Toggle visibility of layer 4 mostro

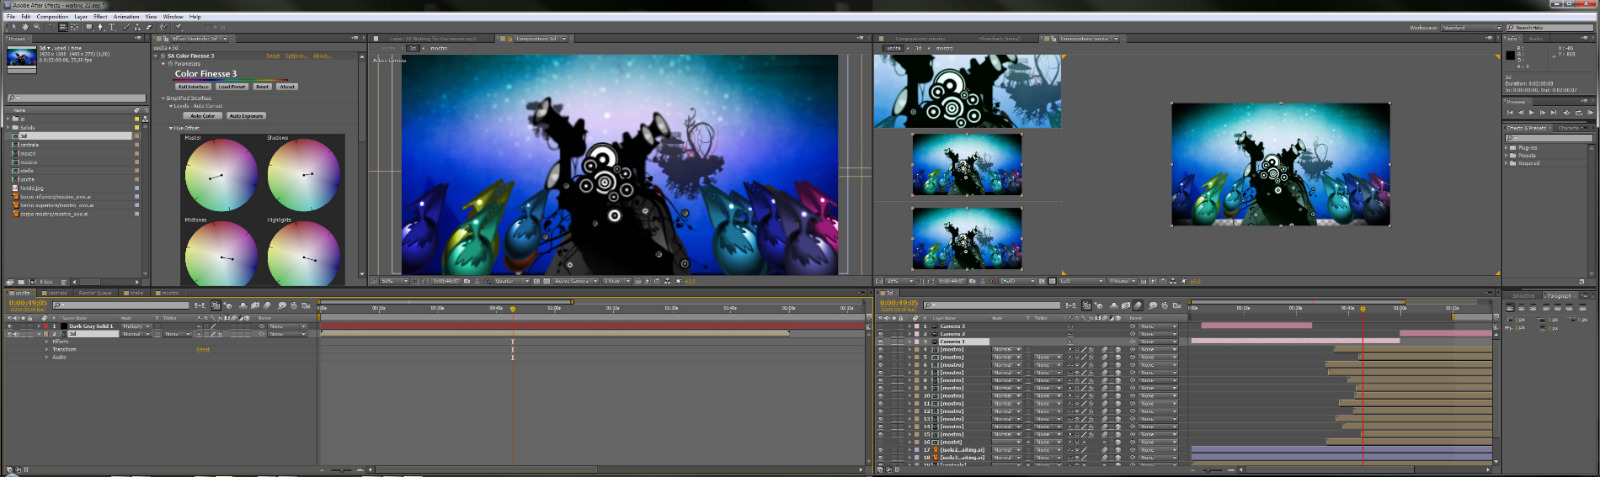pyautogui.click(x=880, y=349)
